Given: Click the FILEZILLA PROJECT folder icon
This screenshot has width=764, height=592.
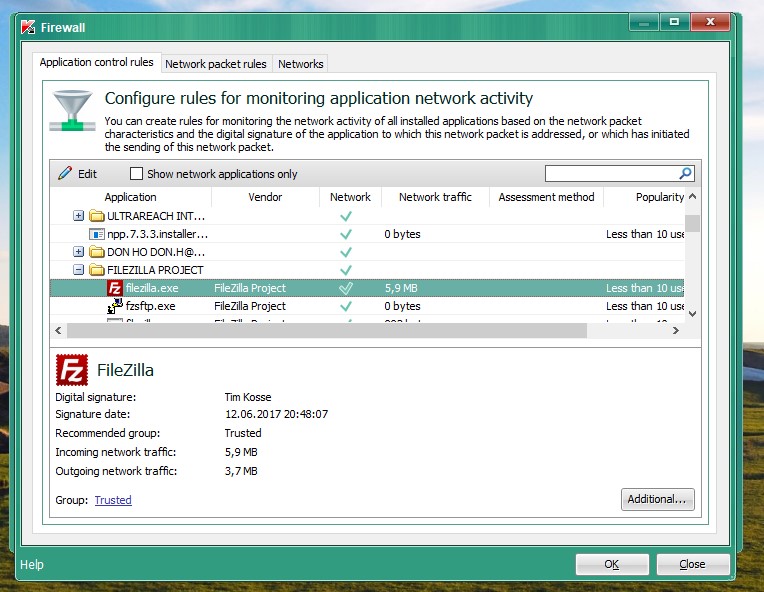Looking at the screenshot, I should coord(96,270).
